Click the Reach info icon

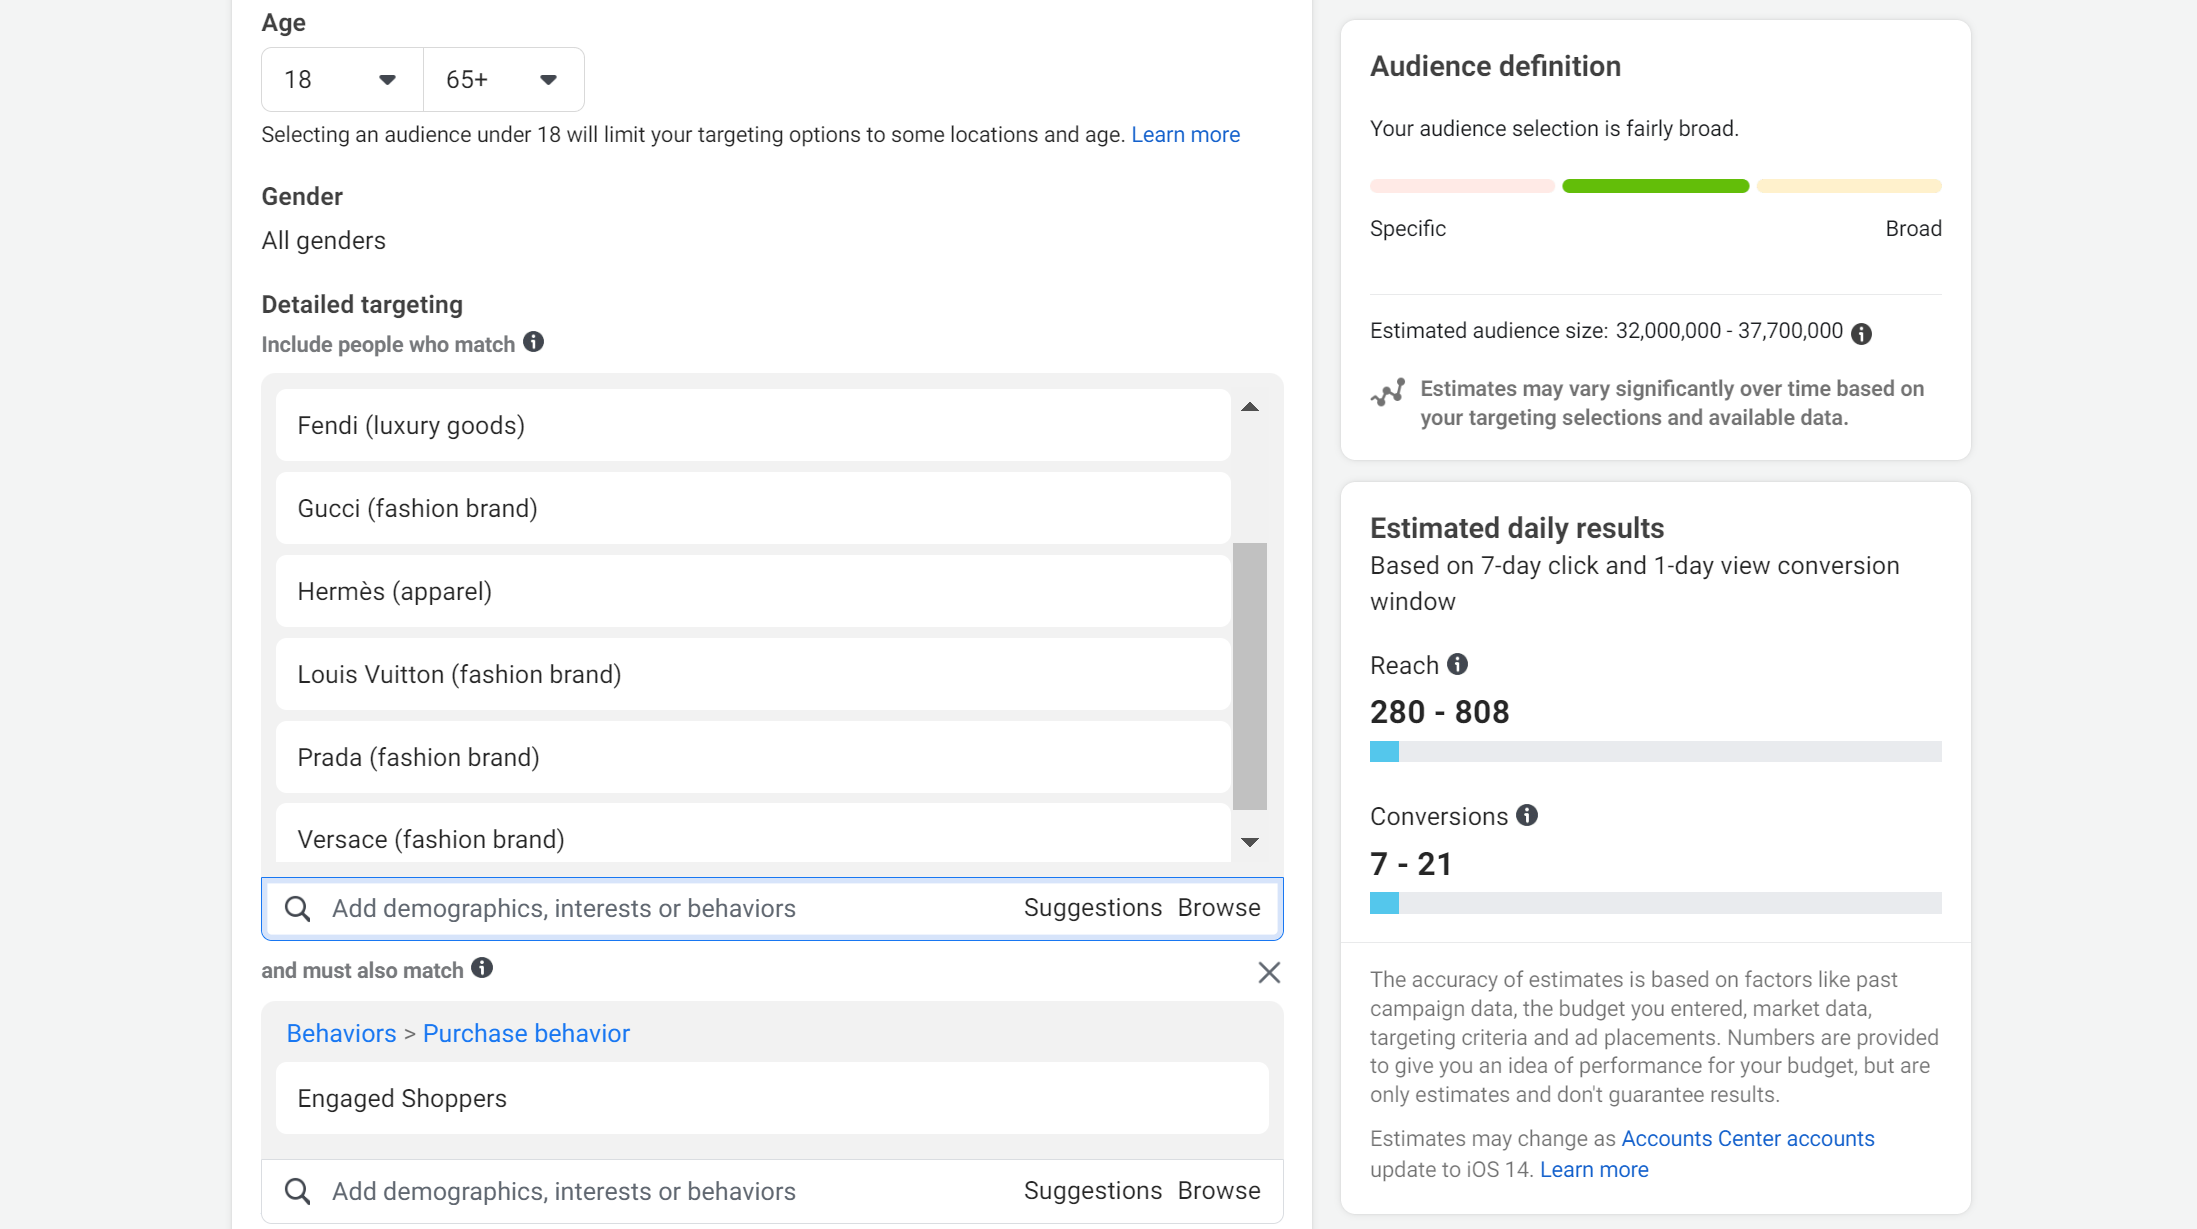(x=1456, y=664)
